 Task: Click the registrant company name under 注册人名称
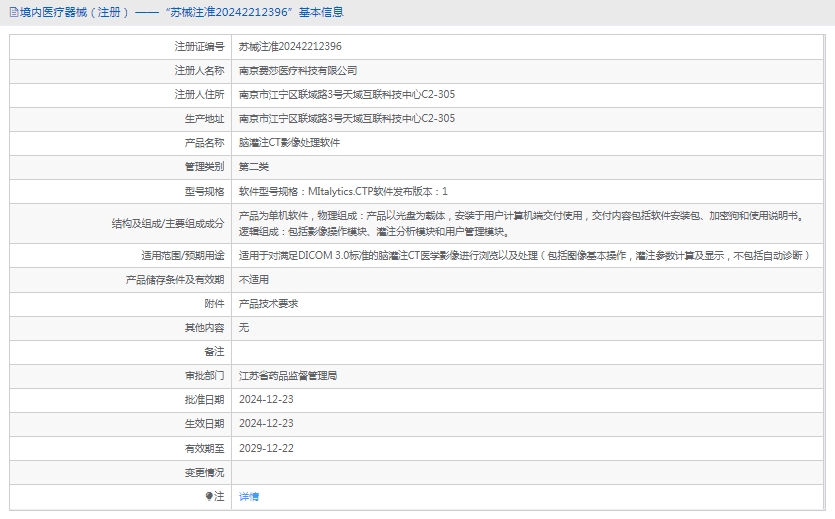(x=298, y=71)
